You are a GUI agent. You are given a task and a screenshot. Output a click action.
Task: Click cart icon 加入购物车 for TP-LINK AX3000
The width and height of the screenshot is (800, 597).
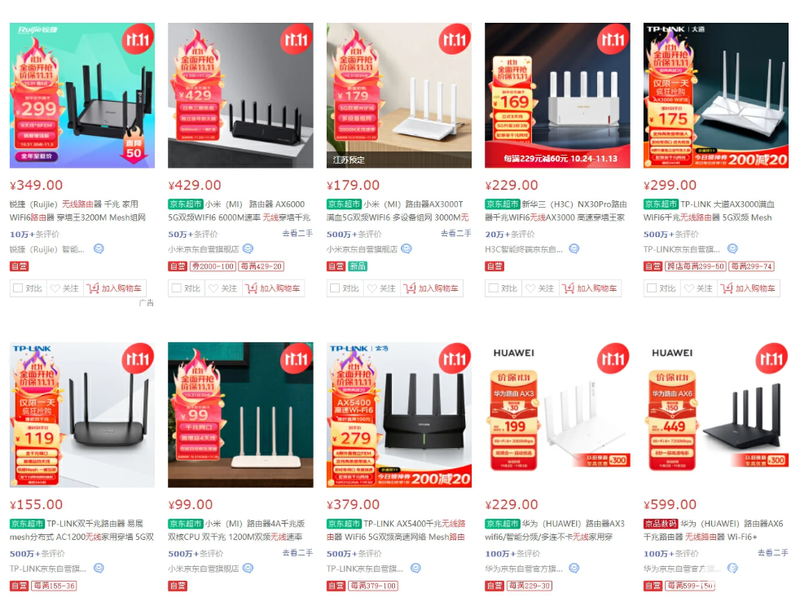pyautogui.click(x=726, y=288)
